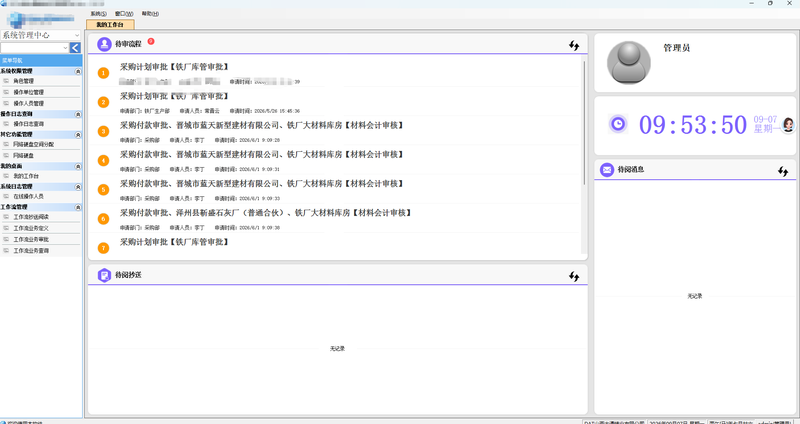Collapse the 系统权限管理 section
The image size is (800, 424).
(78, 71)
